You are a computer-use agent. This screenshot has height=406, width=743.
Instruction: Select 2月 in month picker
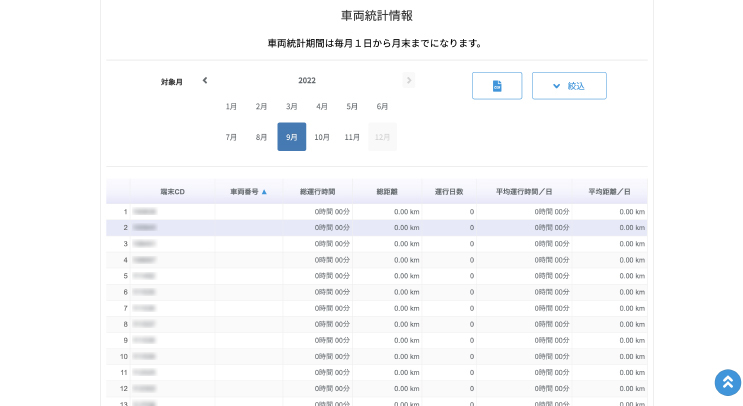(x=261, y=106)
